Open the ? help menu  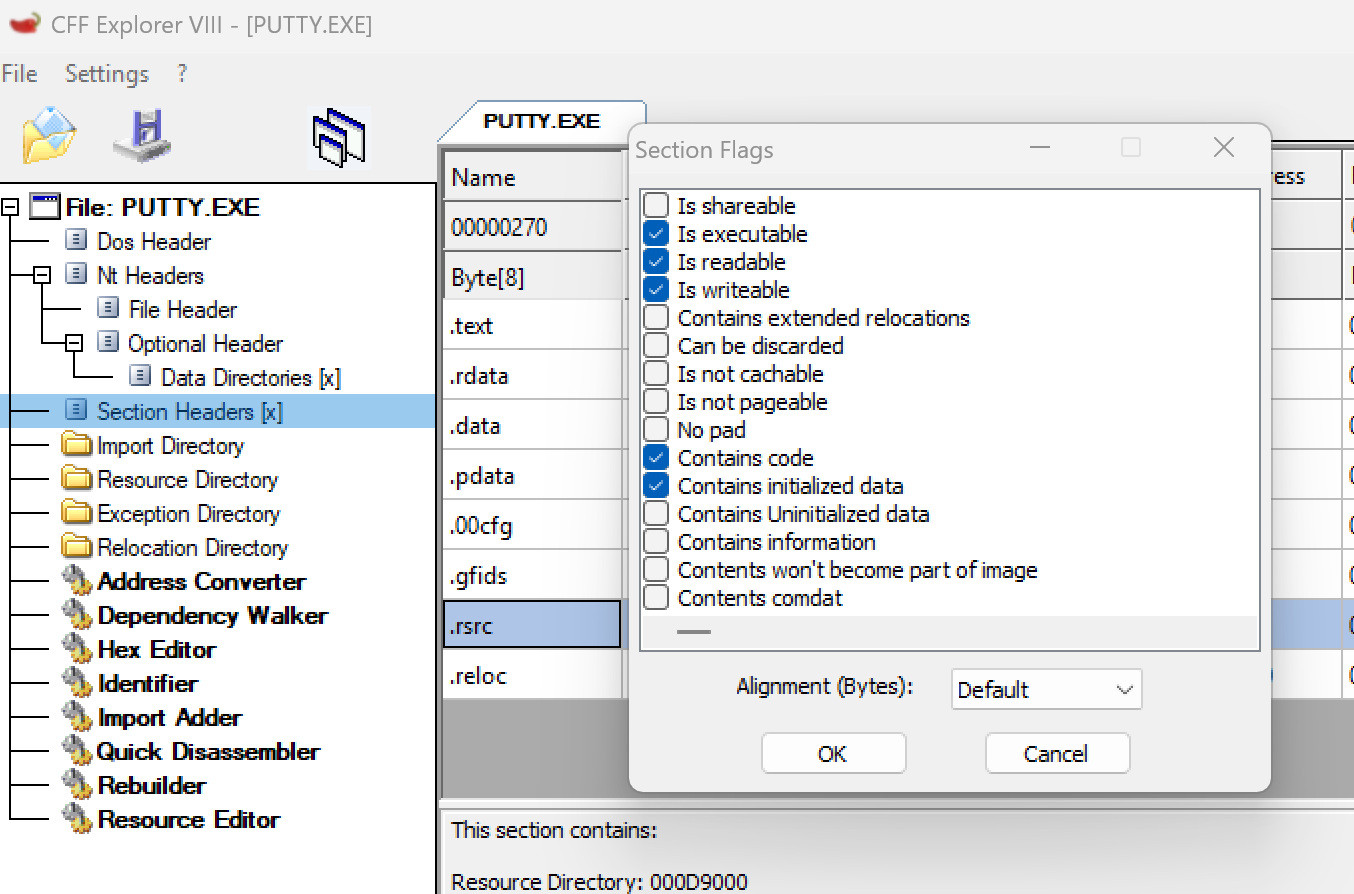182,74
